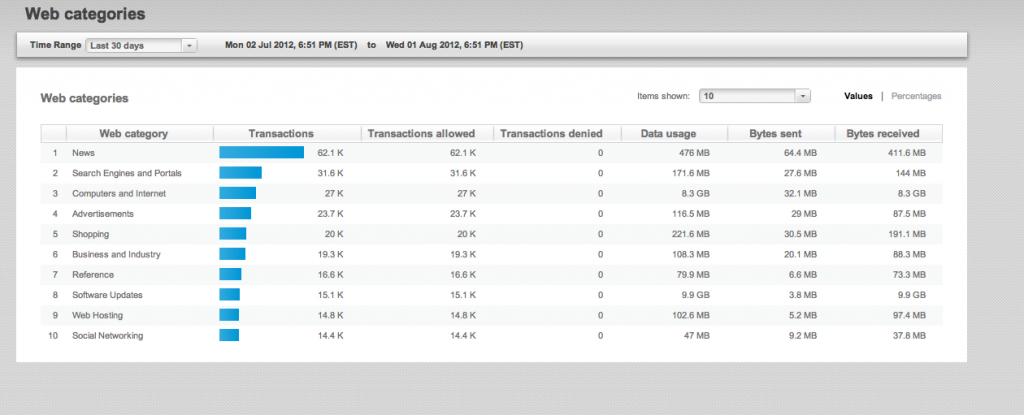
Task: Click the Computers and Internet row
Action: [118, 193]
